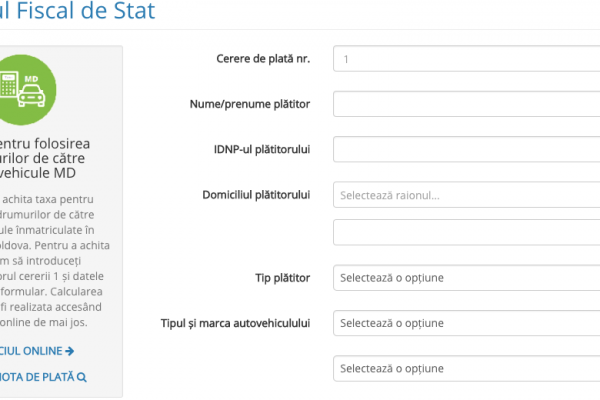Click the Nume/prenume plătitor label
600x400 pixels.
(250, 104)
